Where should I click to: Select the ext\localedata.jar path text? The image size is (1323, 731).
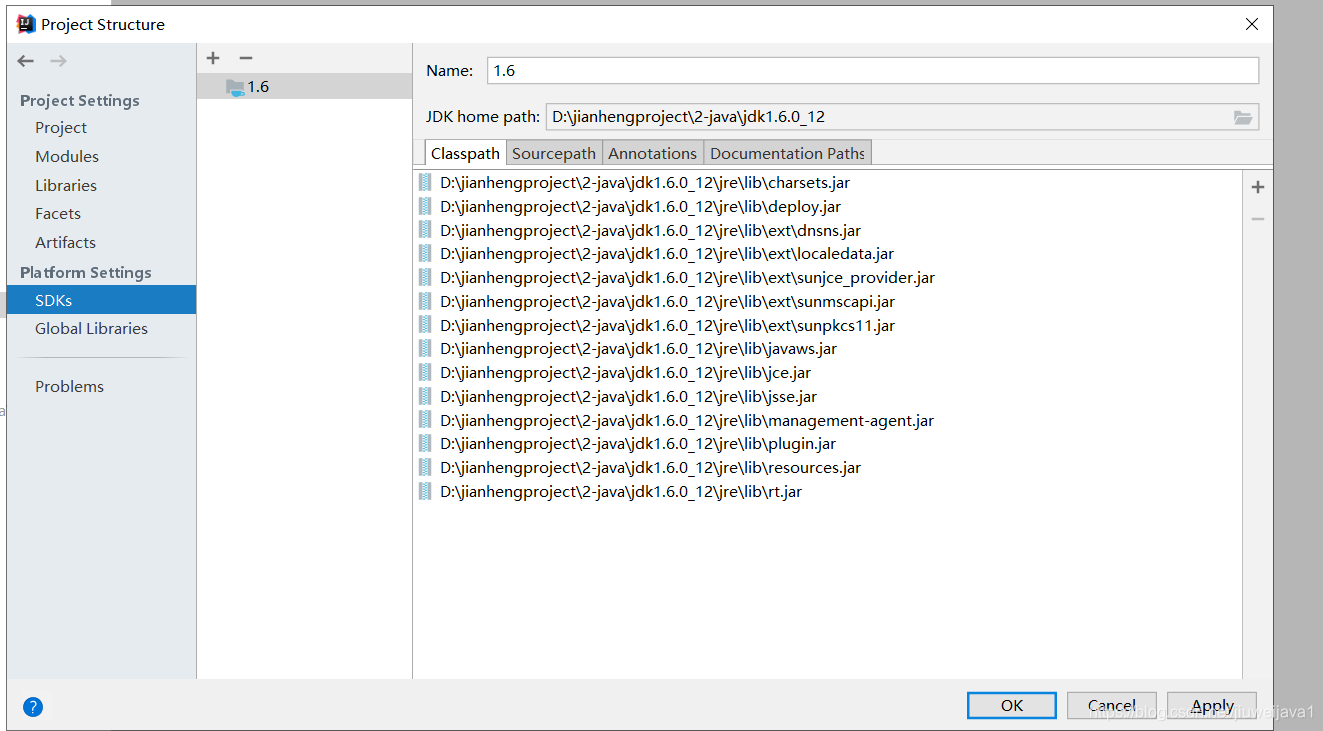[x=667, y=254]
